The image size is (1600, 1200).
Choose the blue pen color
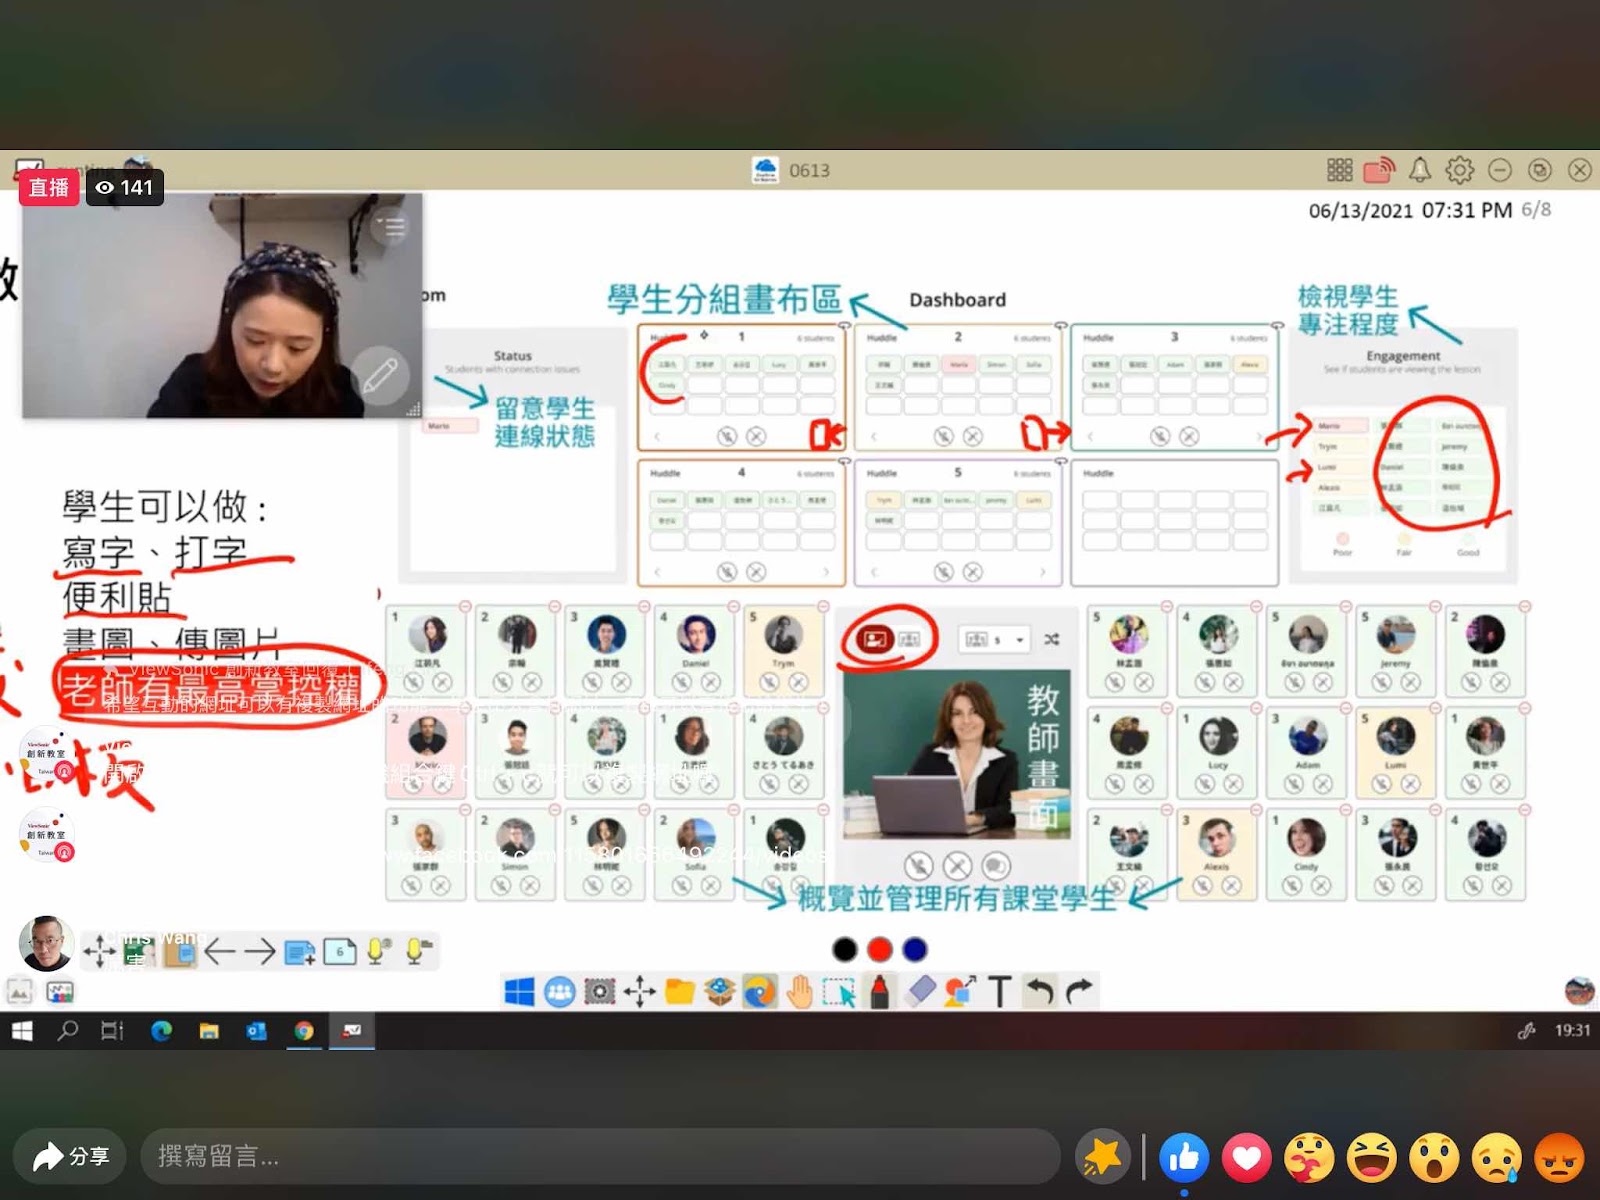tap(915, 949)
